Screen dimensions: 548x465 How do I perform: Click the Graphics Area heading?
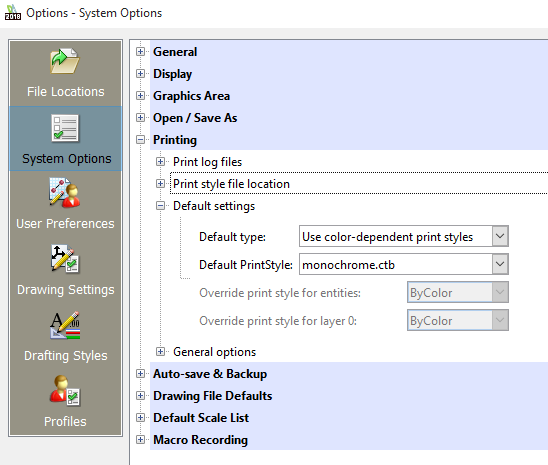[x=192, y=96]
